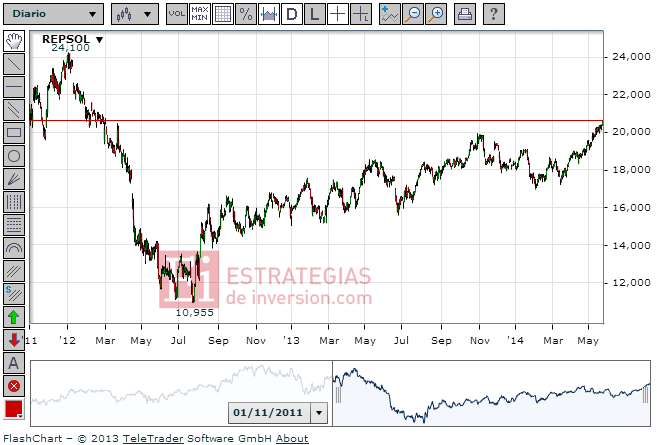The height and width of the screenshot is (445, 657).
Task: Open the red drawing color picker
Action: pos(14,409)
